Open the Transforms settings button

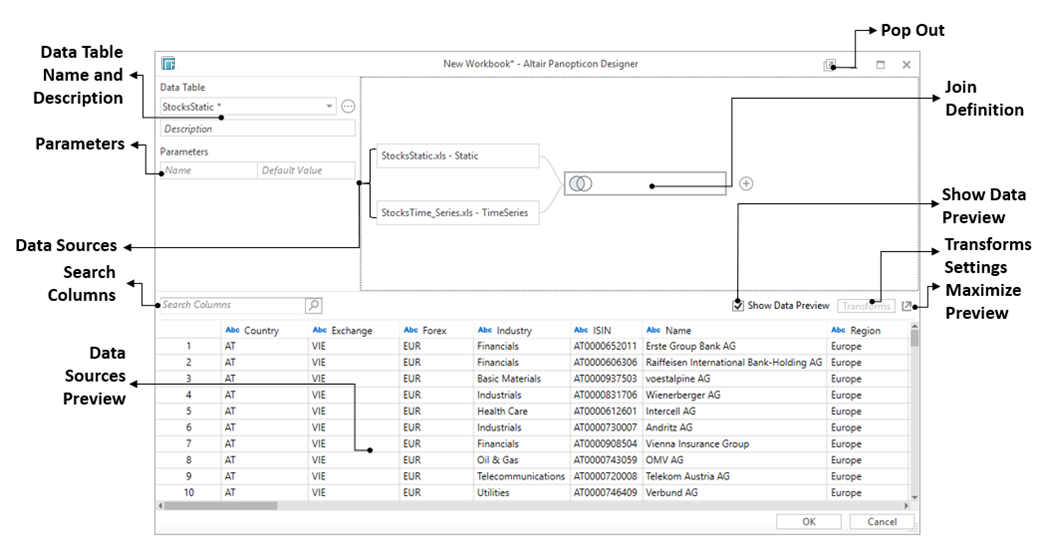tap(865, 306)
